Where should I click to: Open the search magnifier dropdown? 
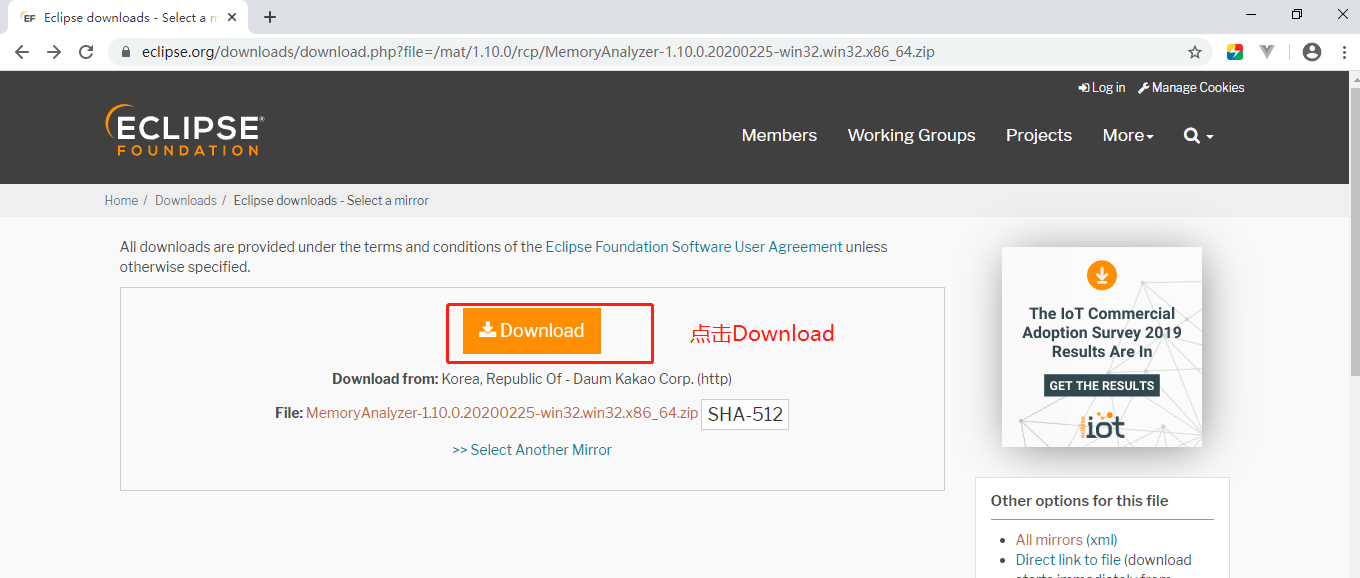1198,135
